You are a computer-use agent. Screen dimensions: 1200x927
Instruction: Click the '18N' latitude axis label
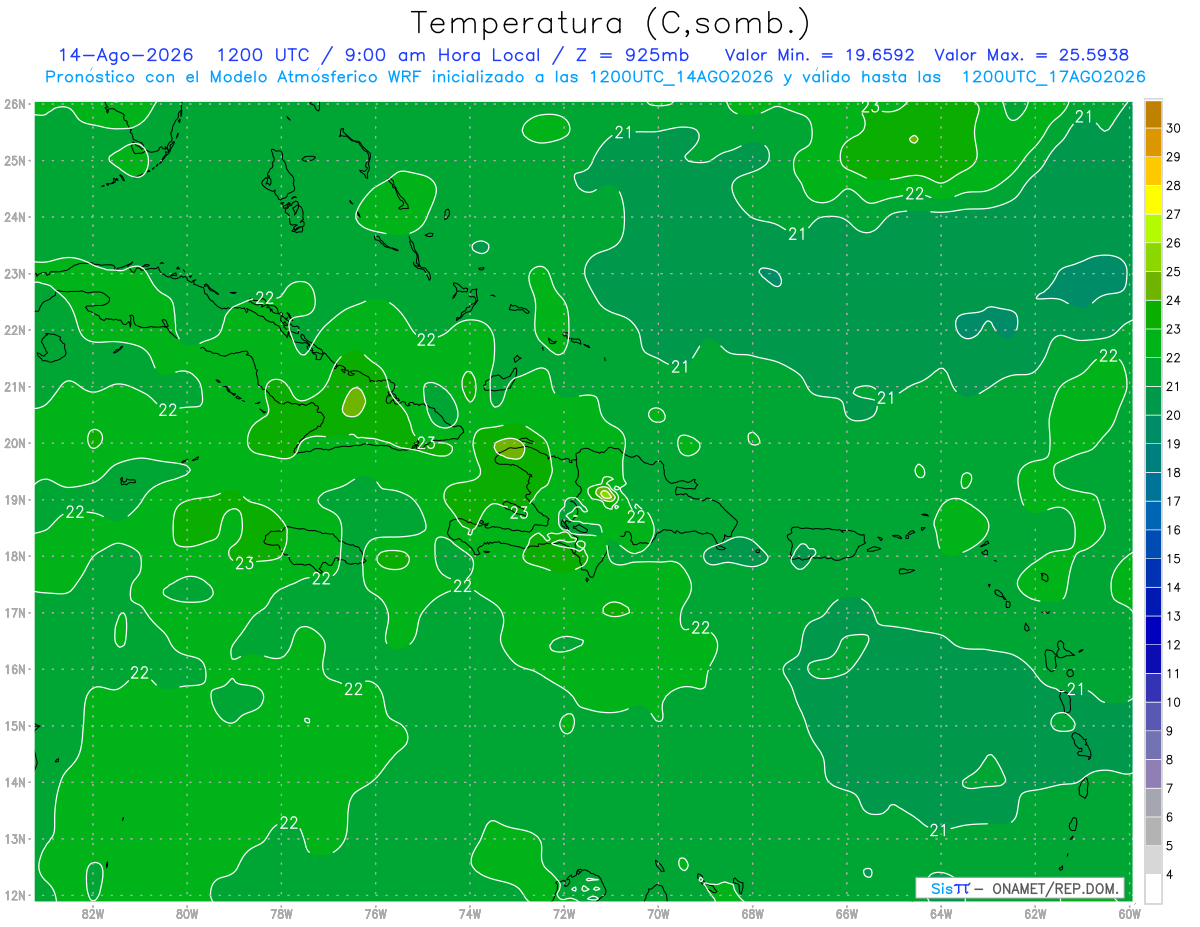pos(14,556)
